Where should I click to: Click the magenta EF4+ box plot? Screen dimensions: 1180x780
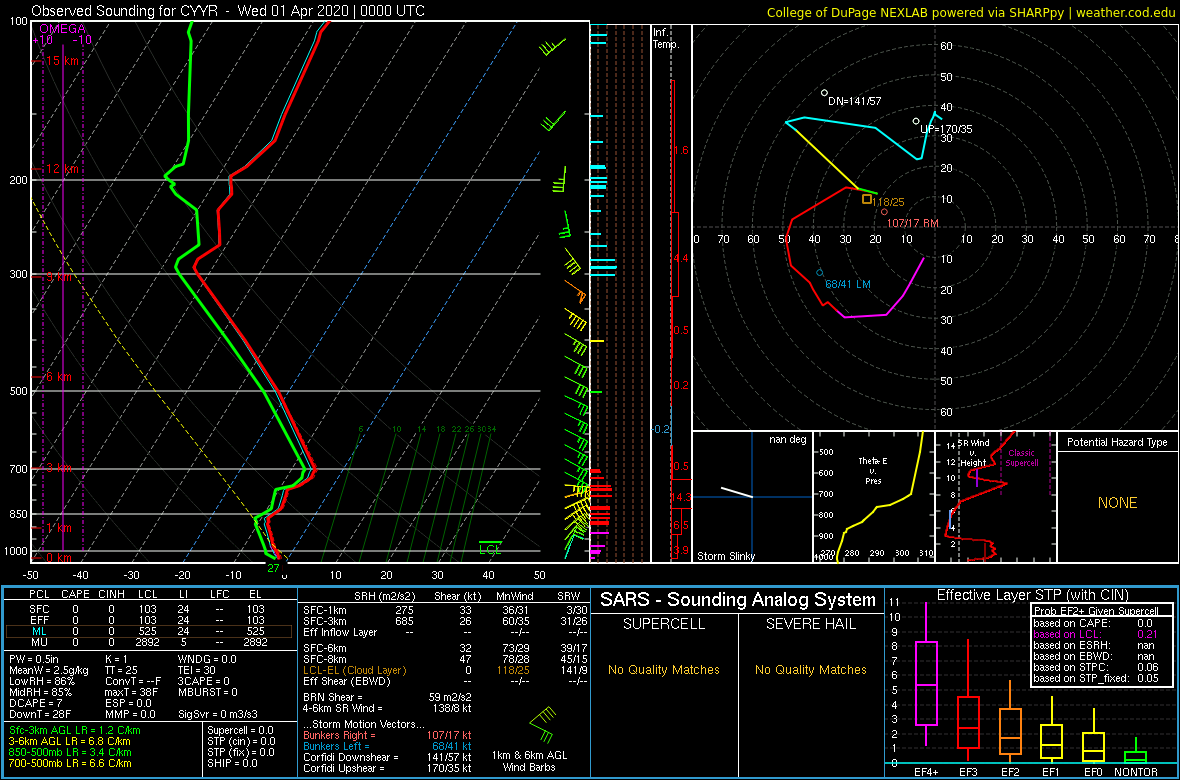[x=925, y=674]
